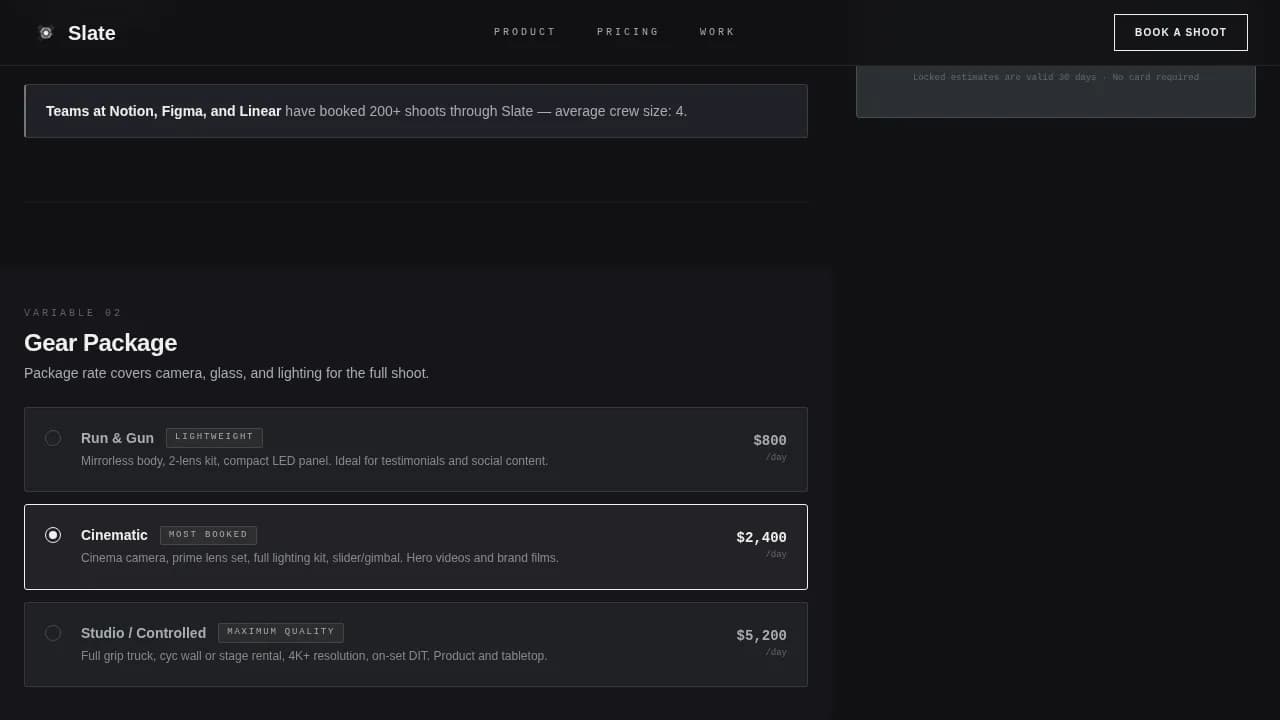Click the BOOK A SHOOT button

pyautogui.click(x=1180, y=32)
